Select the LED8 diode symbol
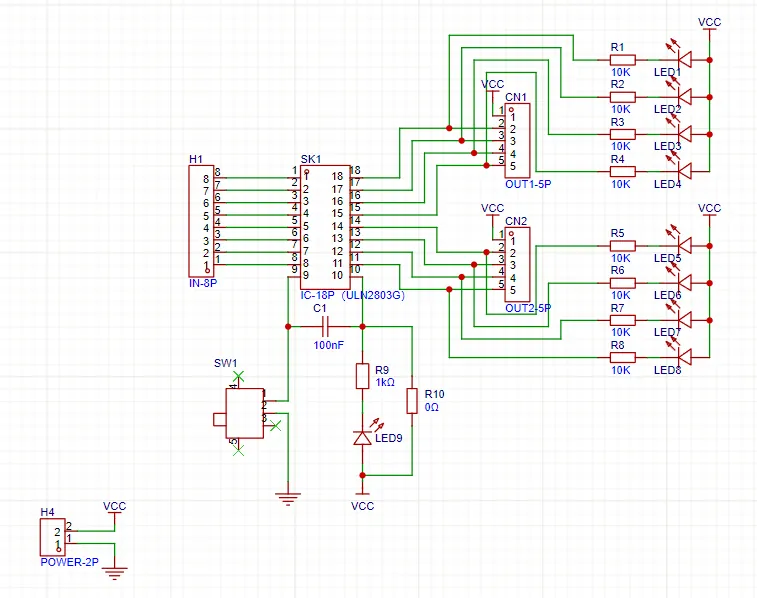Screen dimensions: 757x598 point(684,357)
